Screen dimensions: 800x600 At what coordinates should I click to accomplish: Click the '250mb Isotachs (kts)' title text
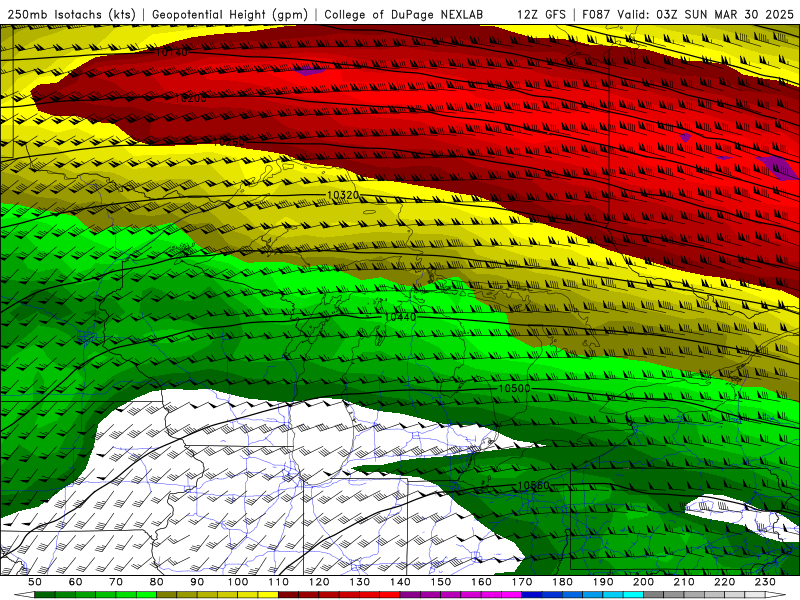71,15
